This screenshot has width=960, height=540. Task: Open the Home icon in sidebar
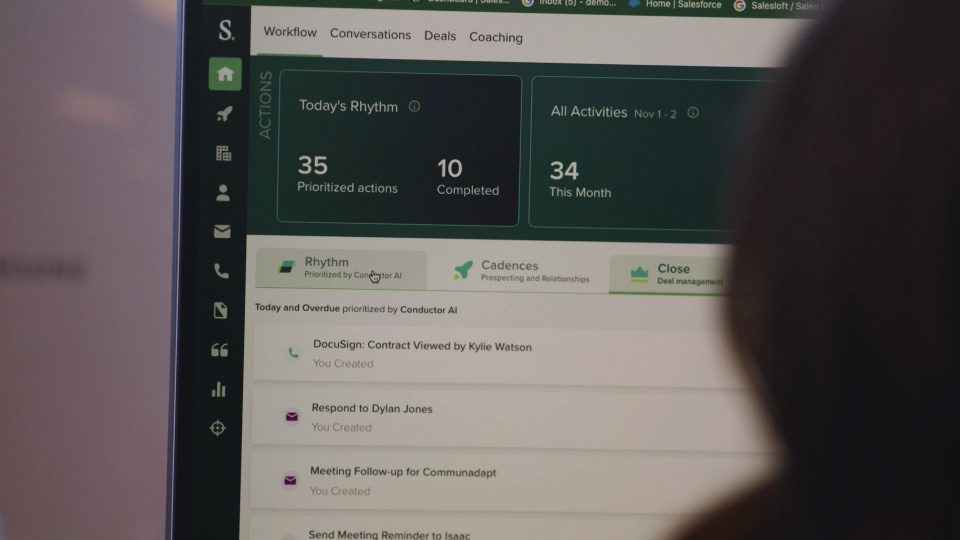[225, 74]
